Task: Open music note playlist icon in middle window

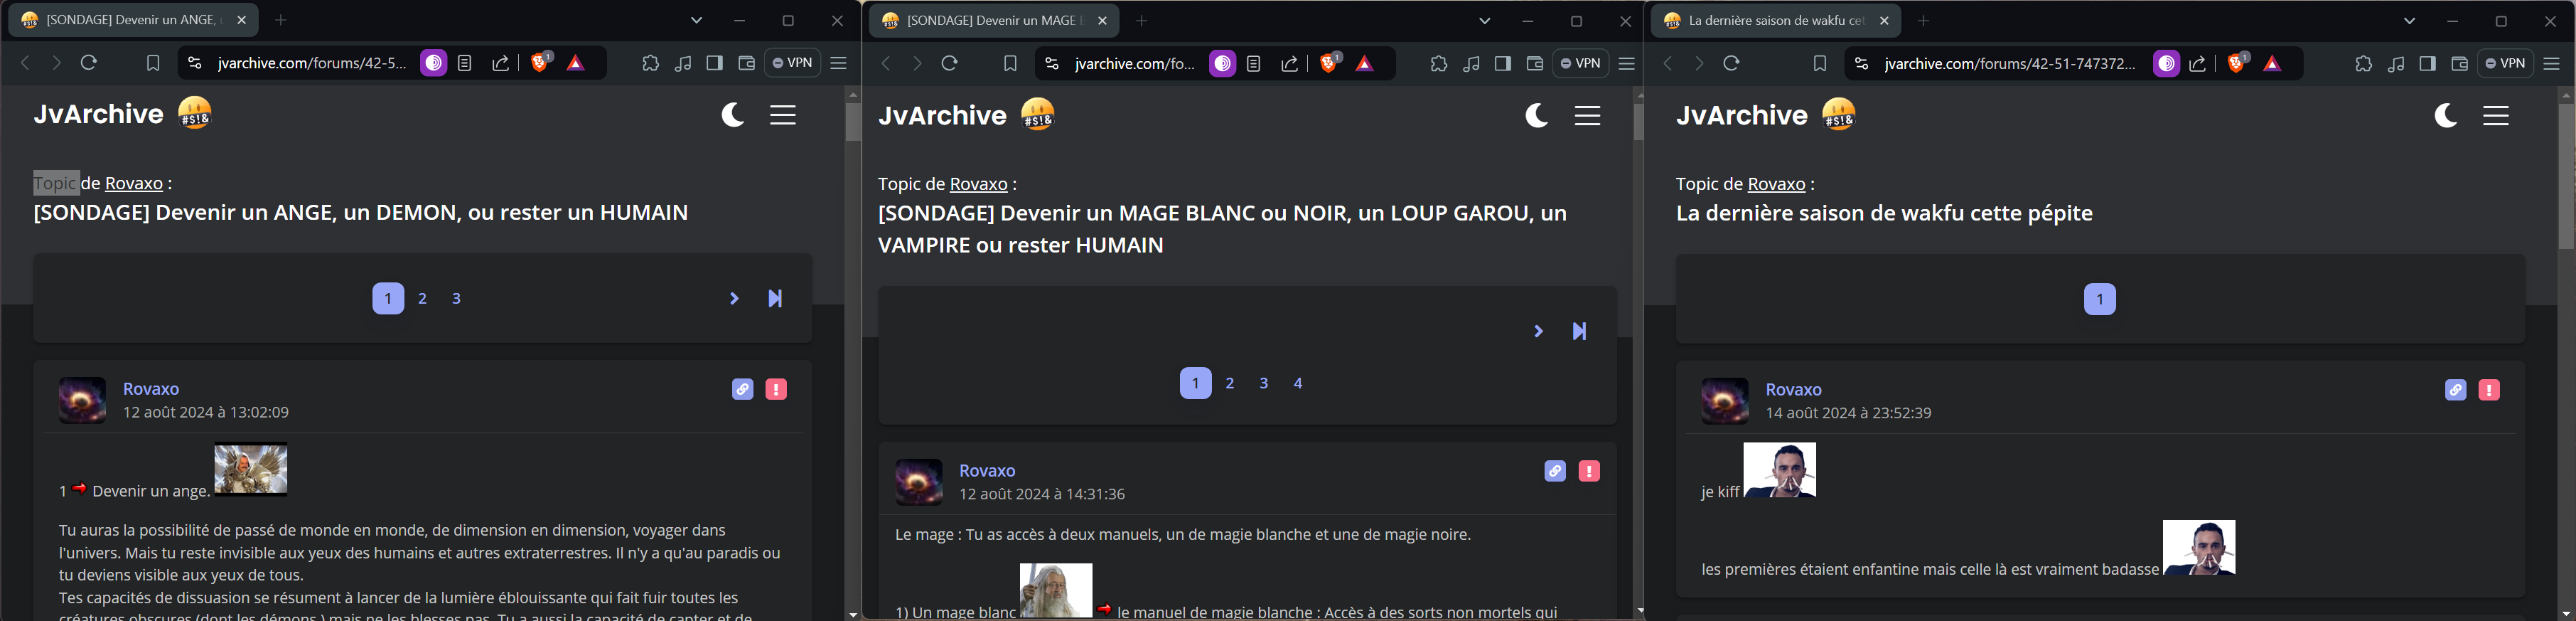Action: point(1471,63)
